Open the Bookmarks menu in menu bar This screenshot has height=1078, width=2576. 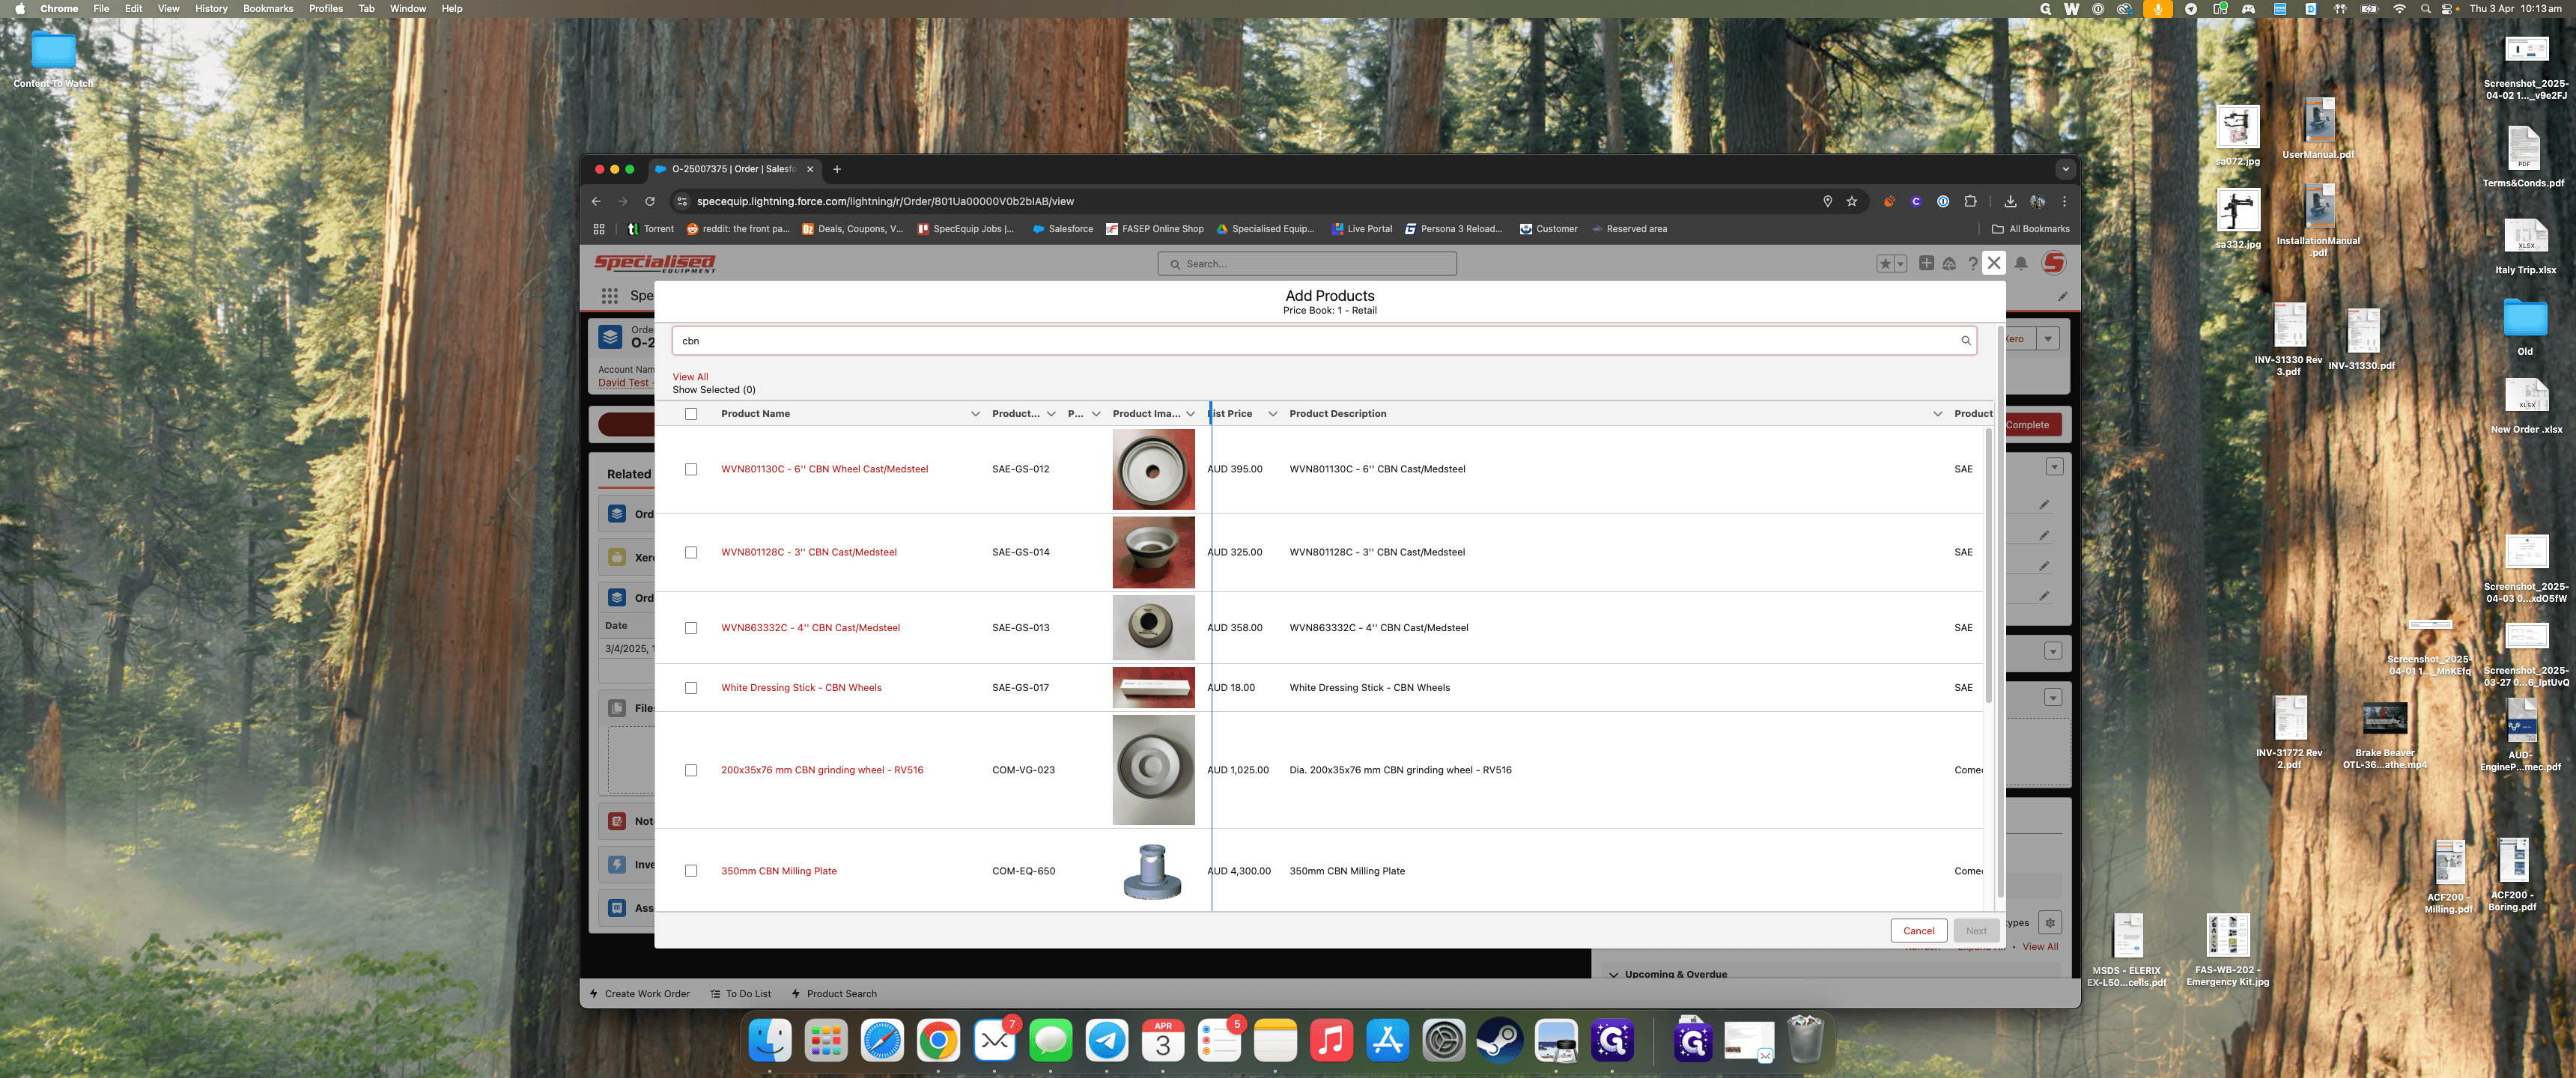(268, 9)
